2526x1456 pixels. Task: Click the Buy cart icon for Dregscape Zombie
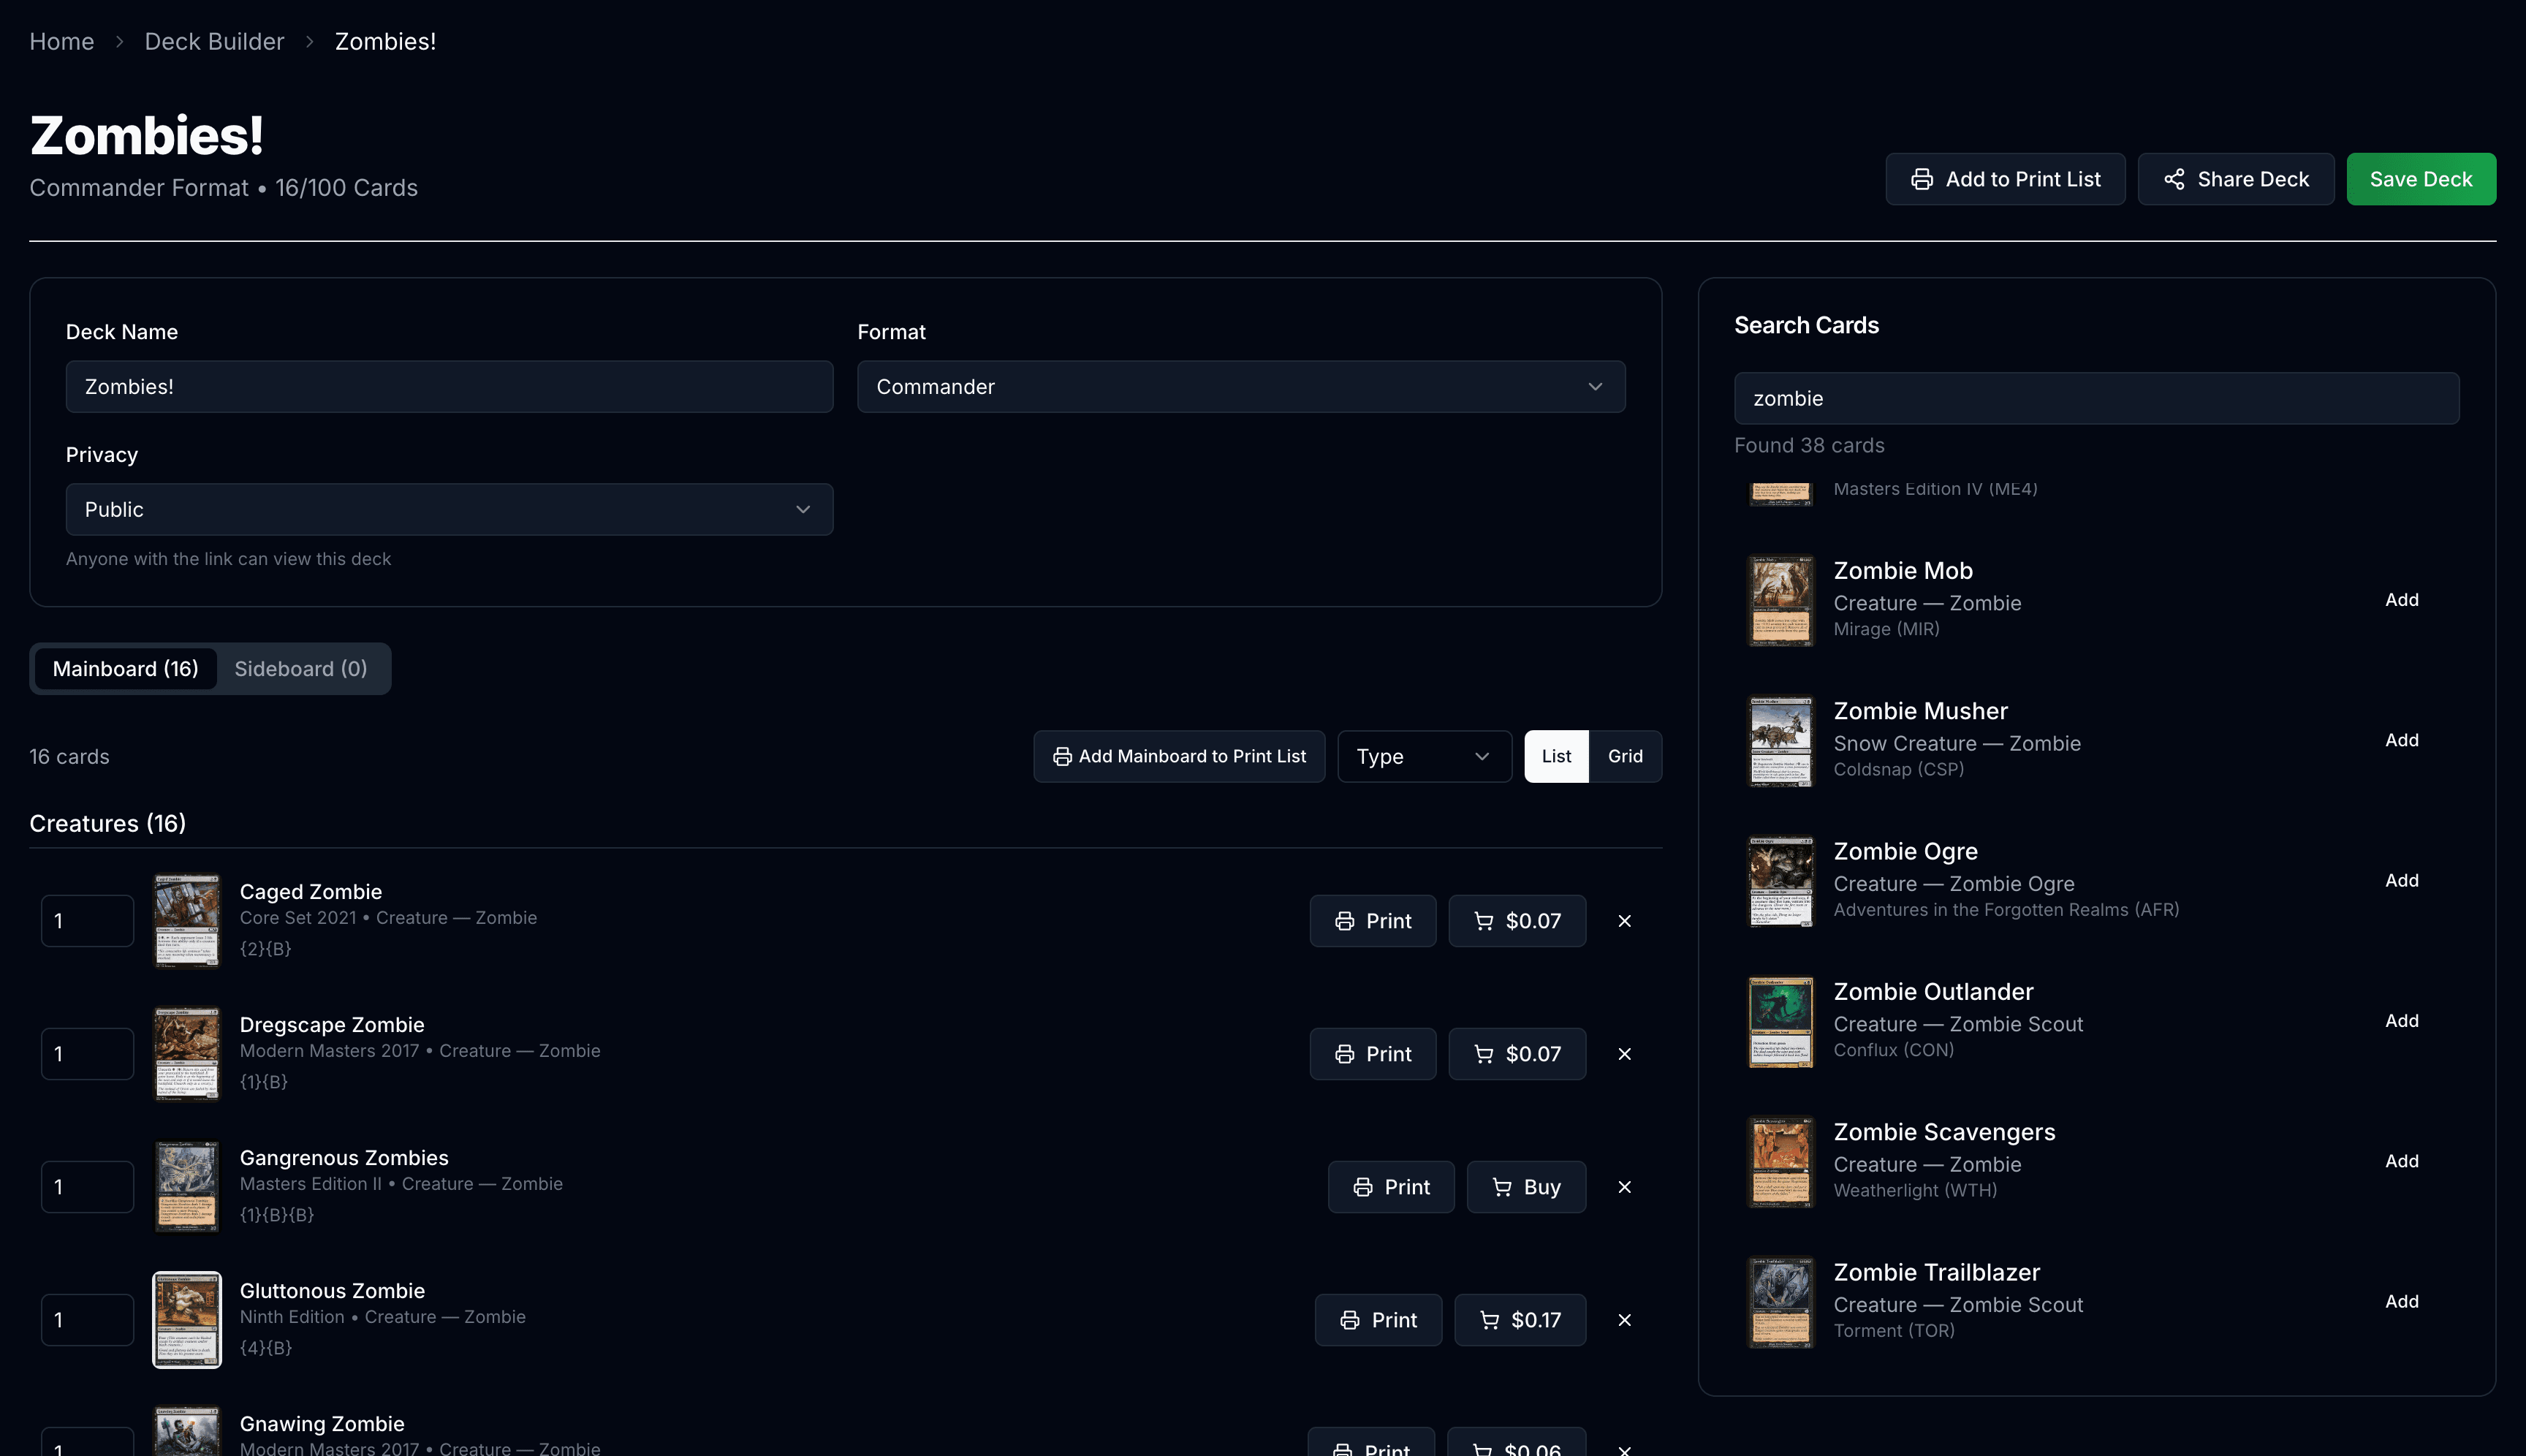[x=1482, y=1053]
